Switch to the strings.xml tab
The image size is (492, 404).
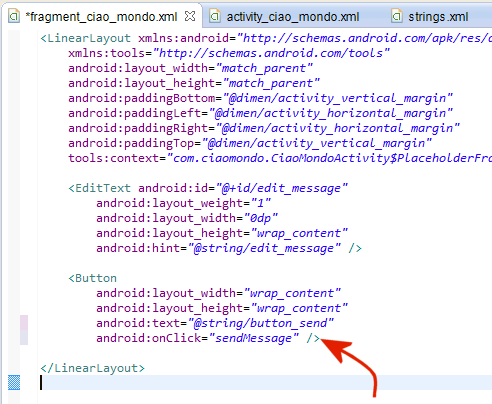point(438,17)
